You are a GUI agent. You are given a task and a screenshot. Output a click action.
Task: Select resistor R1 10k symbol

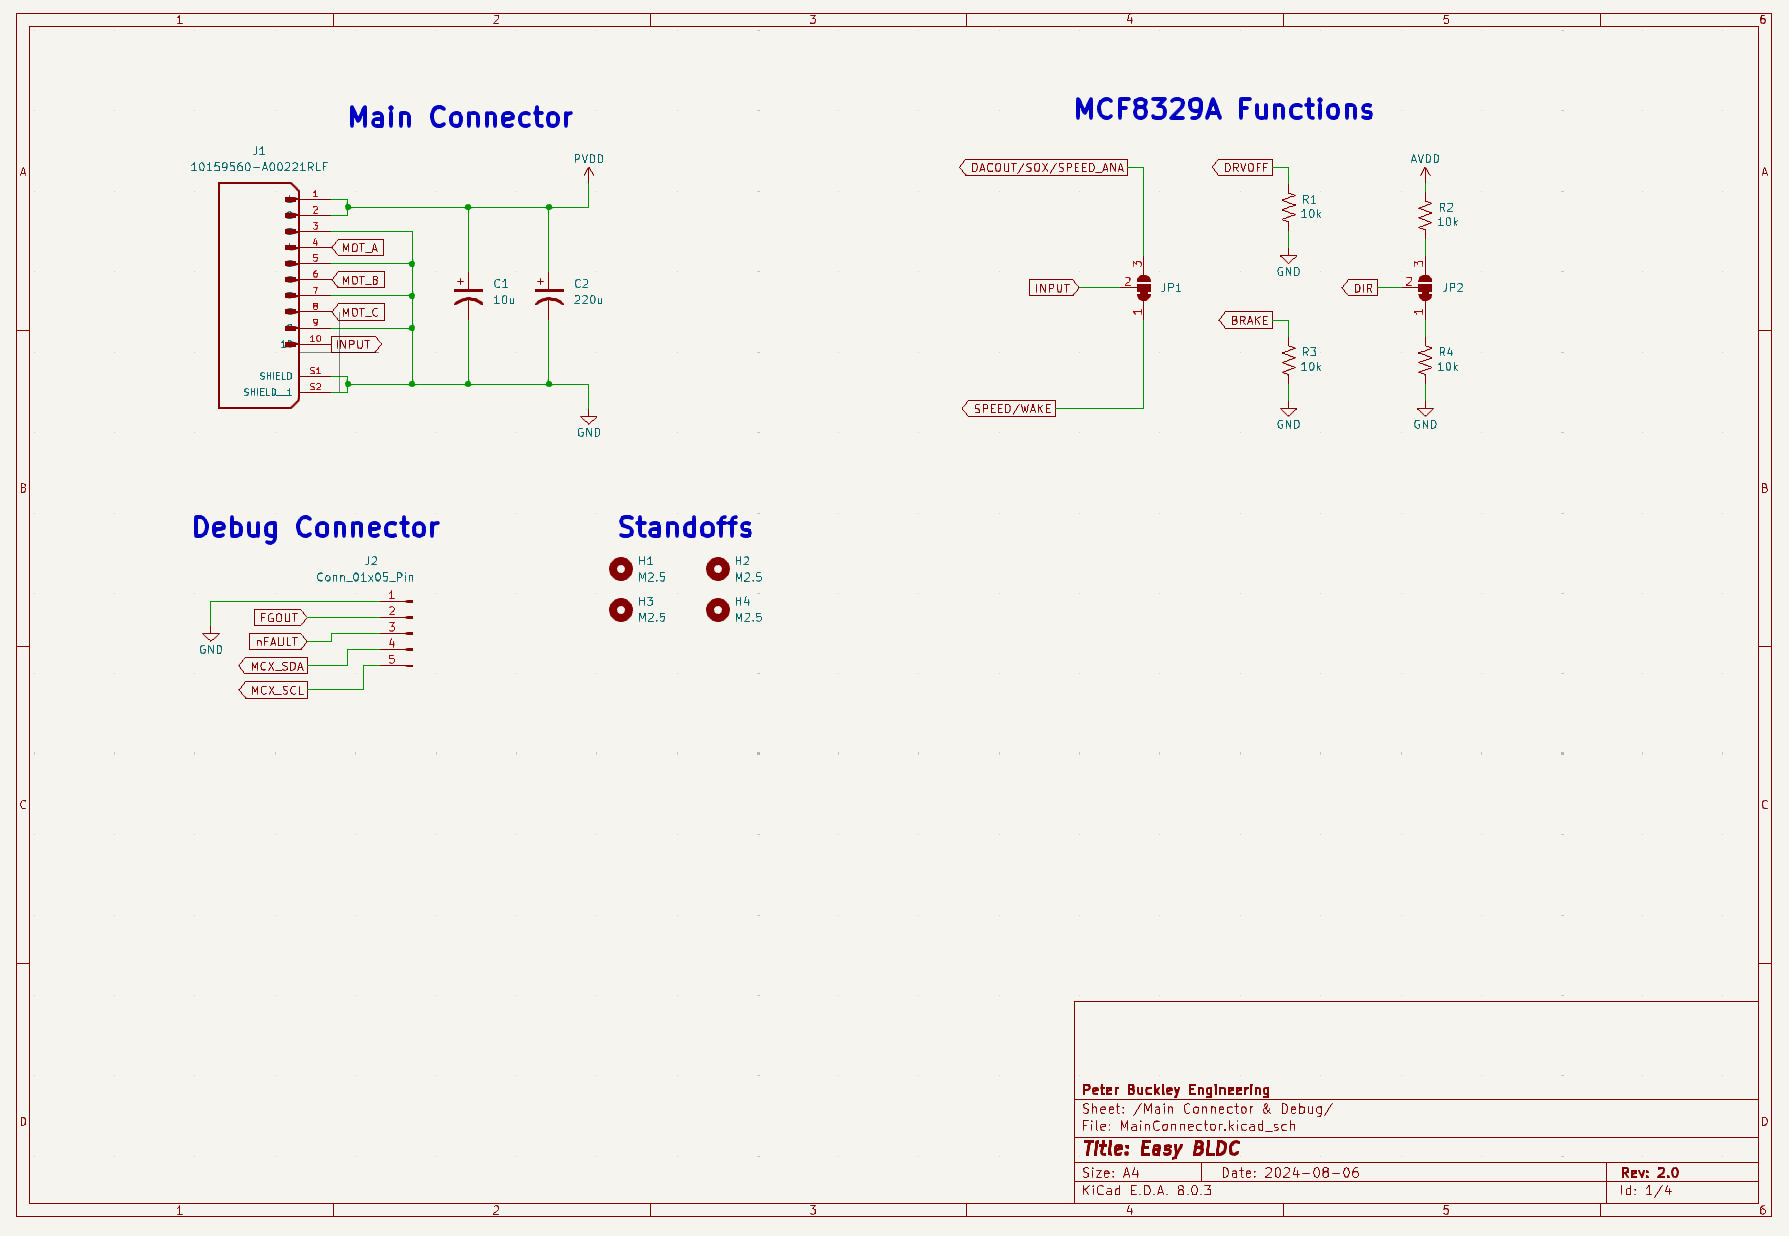click(1289, 208)
